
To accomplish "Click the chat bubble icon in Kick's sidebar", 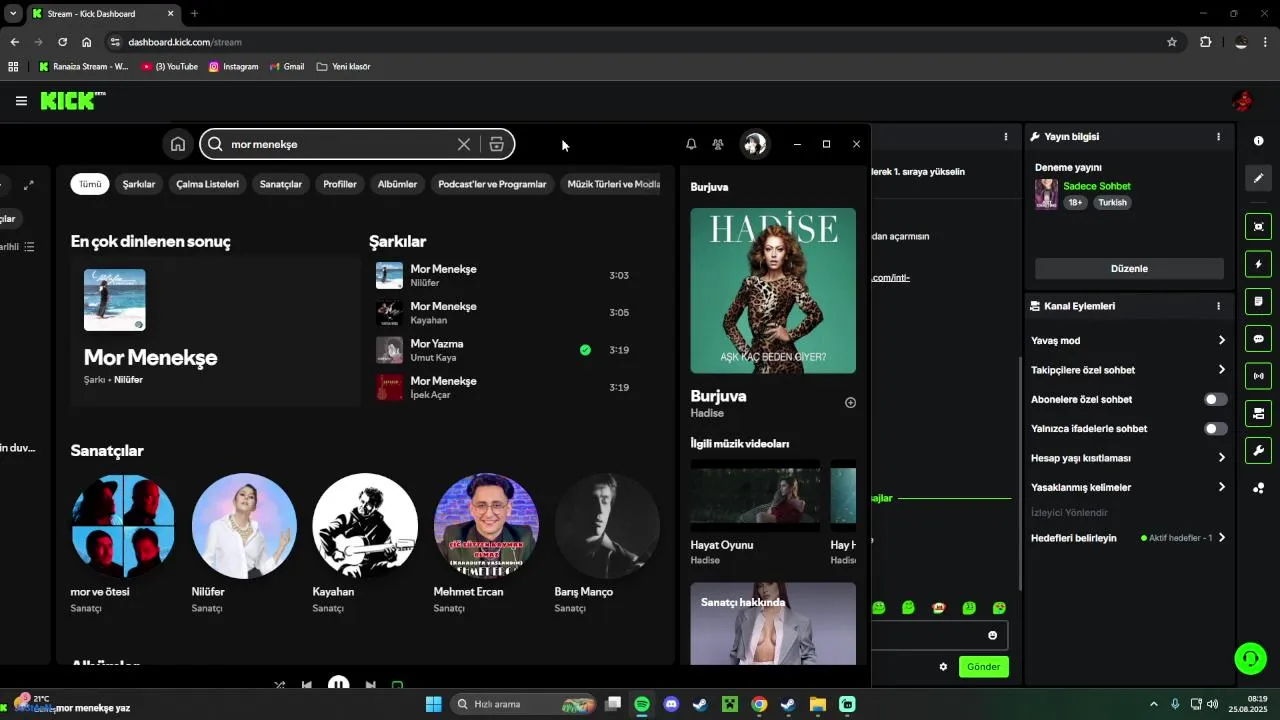I will point(1259,339).
